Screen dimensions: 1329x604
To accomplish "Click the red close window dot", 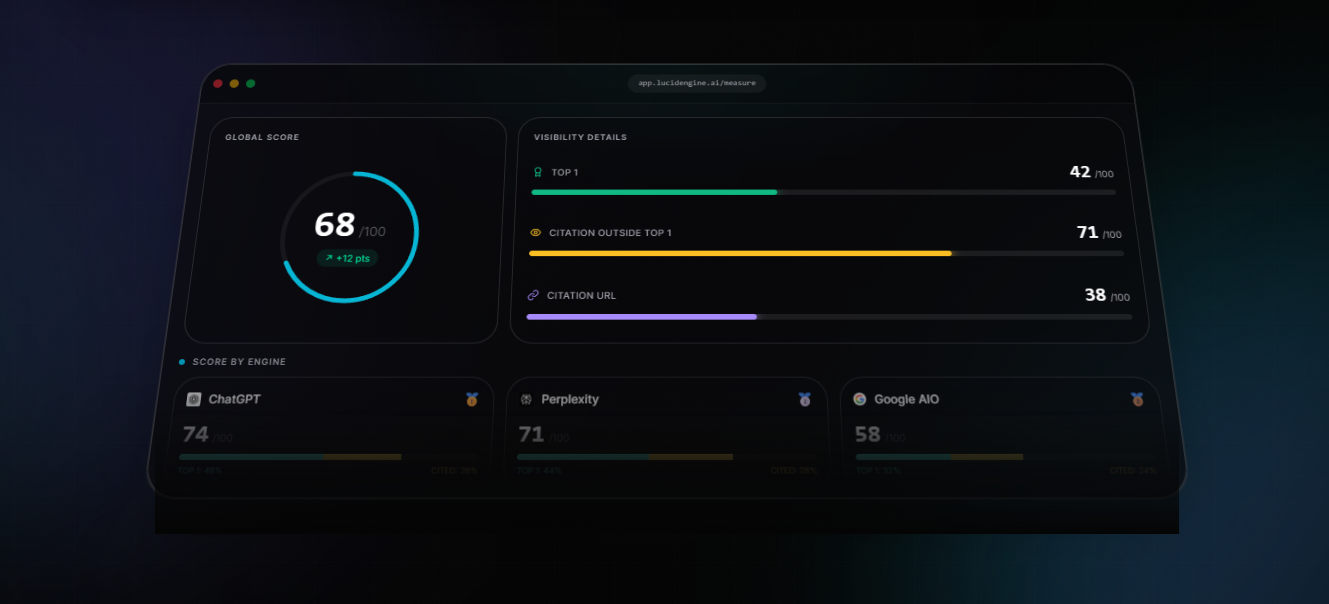I will click(x=218, y=83).
